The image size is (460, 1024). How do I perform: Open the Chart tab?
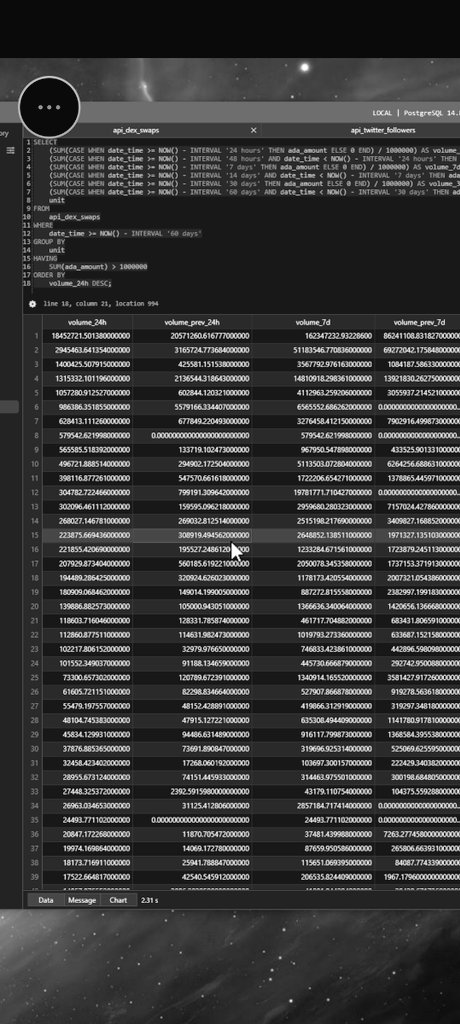pyautogui.click(x=118, y=900)
